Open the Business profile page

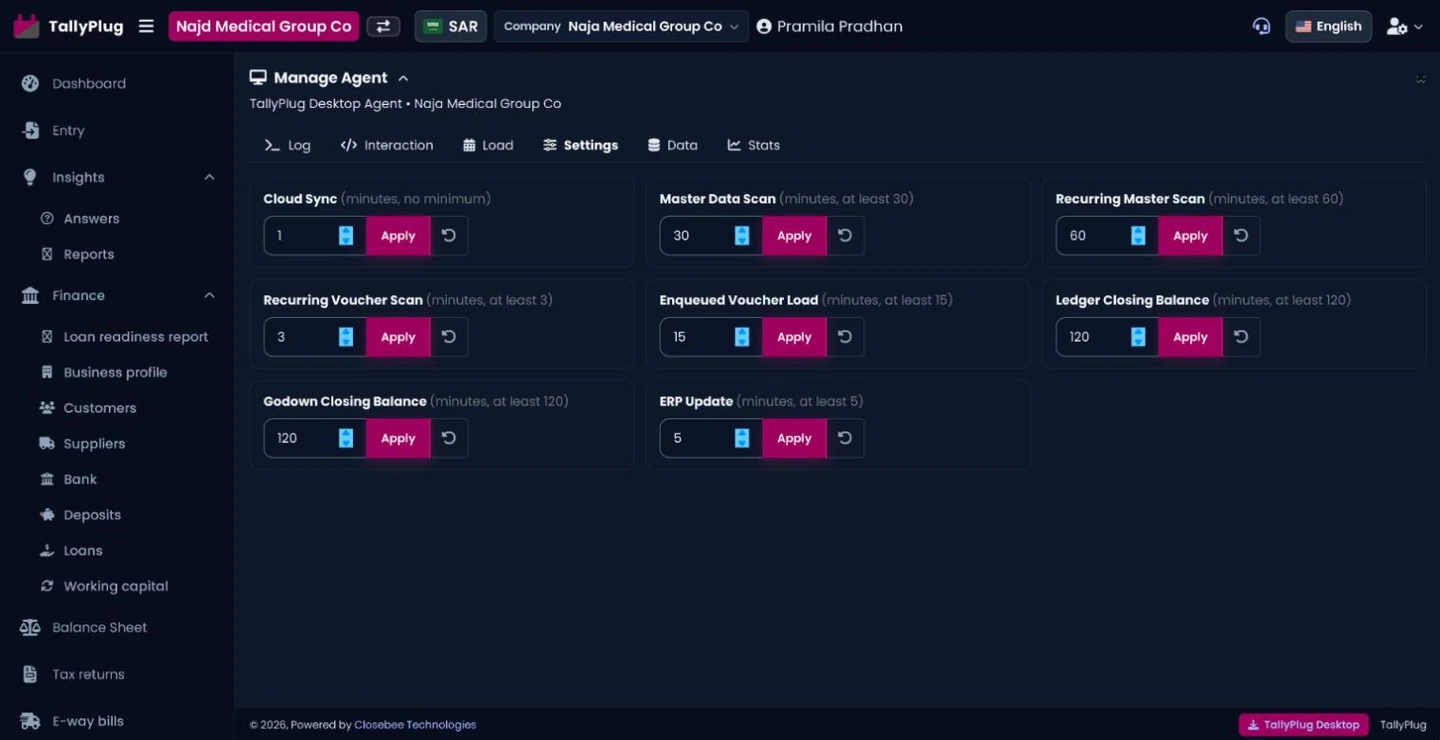pos(115,372)
